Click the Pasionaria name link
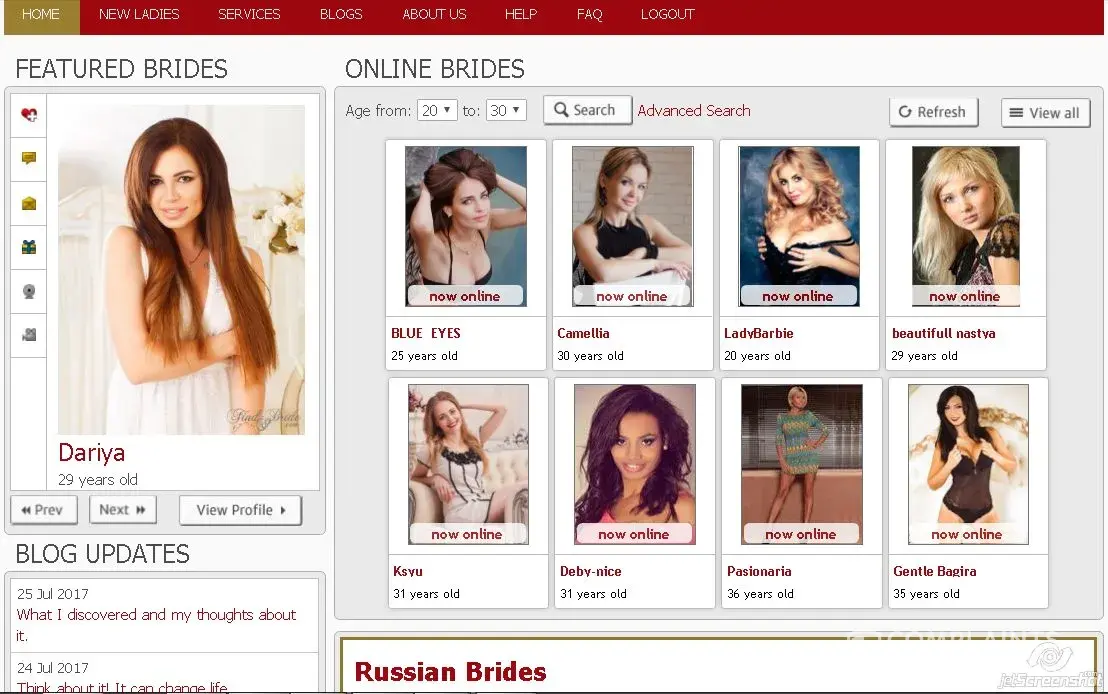1108x694 pixels. 759,571
